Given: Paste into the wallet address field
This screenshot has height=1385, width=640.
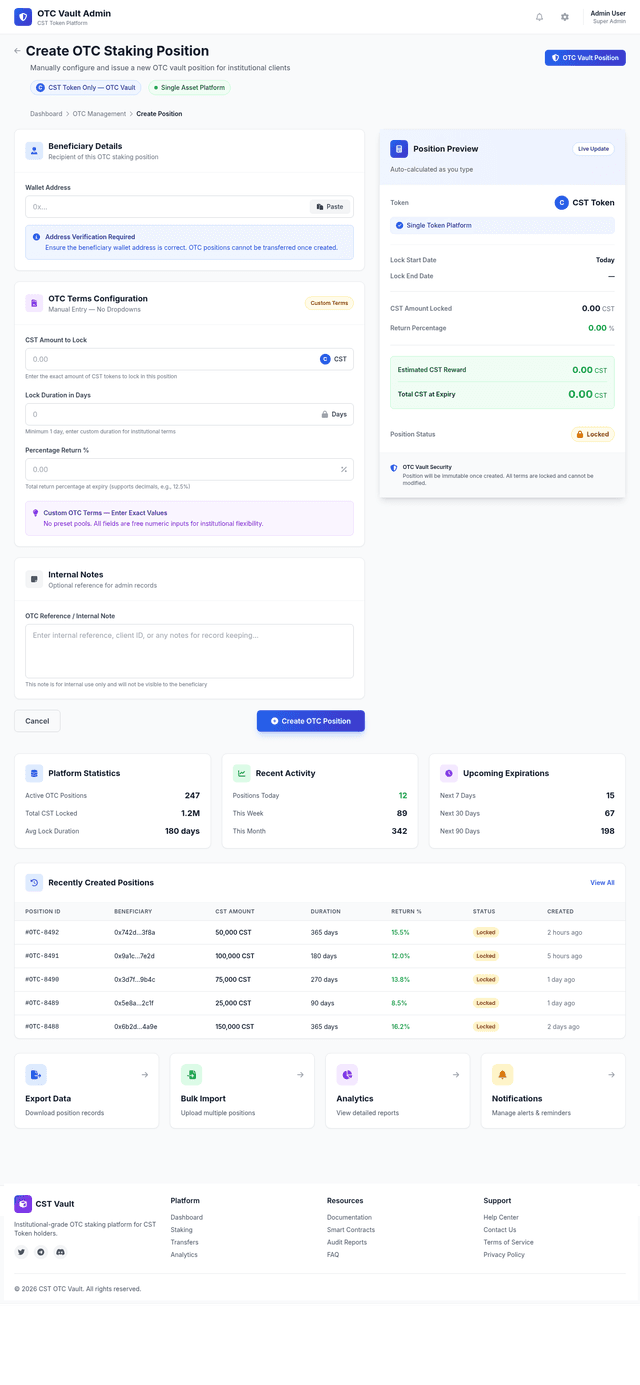Looking at the screenshot, I should (330, 207).
